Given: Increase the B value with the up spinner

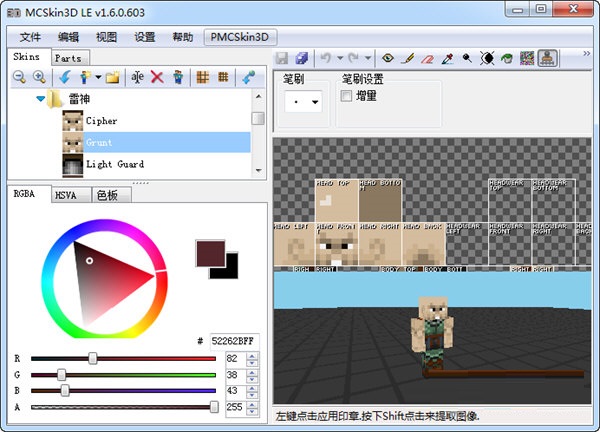Looking at the screenshot, I should (252, 388).
